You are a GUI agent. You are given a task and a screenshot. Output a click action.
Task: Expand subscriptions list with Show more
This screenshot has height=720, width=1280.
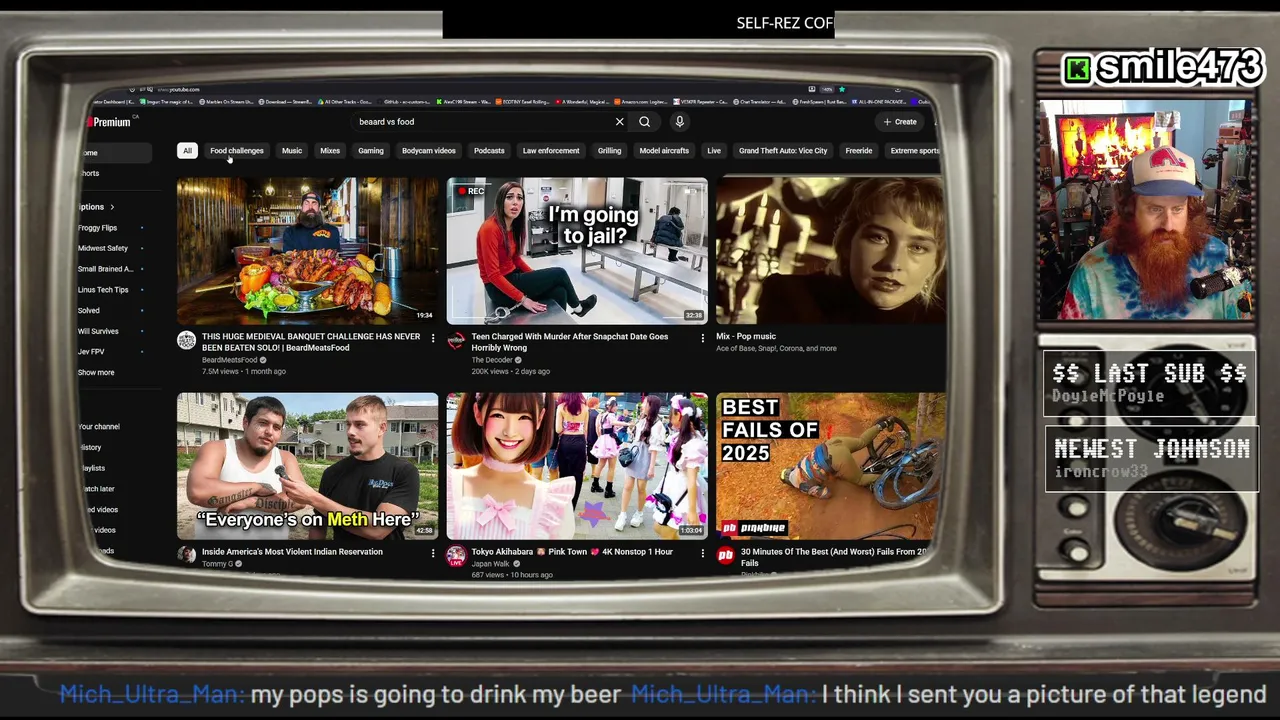click(96, 373)
